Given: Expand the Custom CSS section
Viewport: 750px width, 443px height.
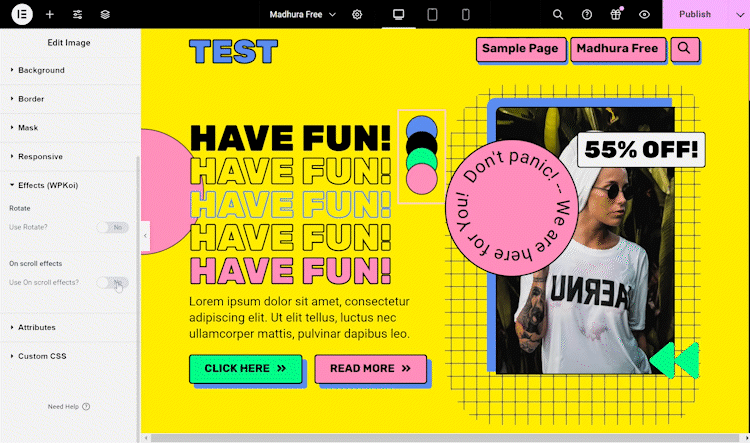Looking at the screenshot, I should pos(70,356).
